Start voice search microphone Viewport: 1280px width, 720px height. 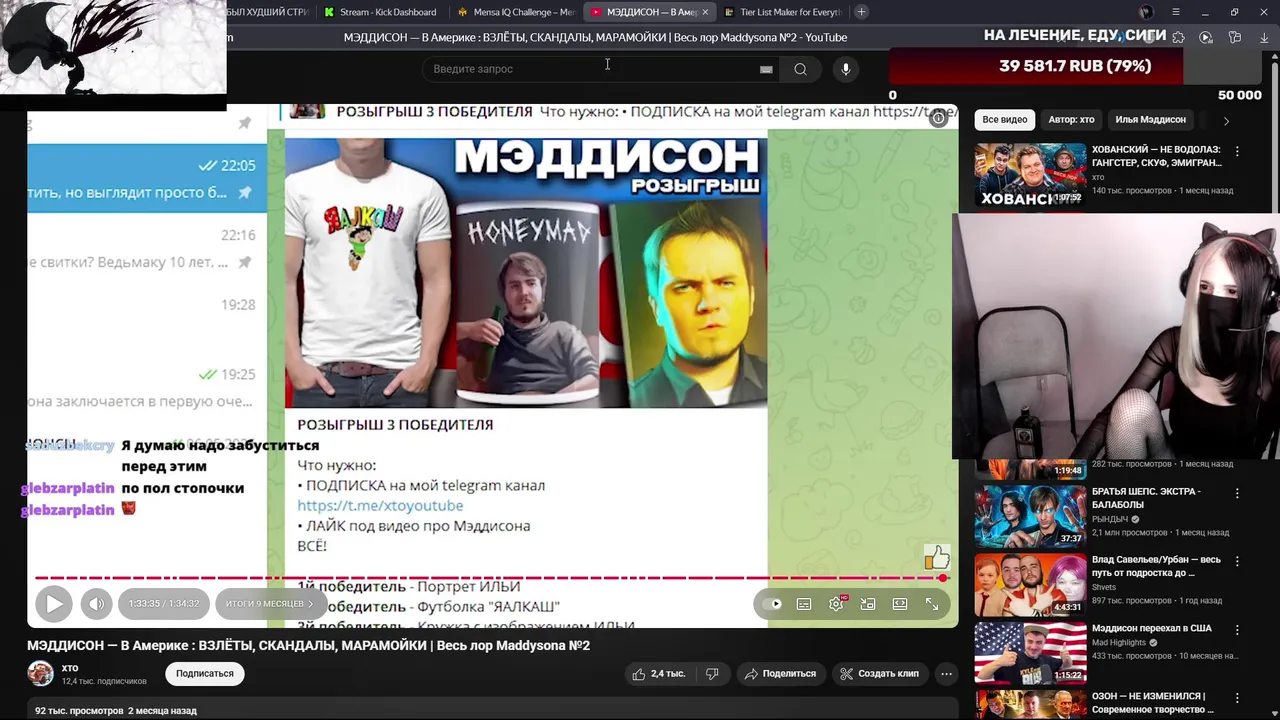pyautogui.click(x=846, y=69)
